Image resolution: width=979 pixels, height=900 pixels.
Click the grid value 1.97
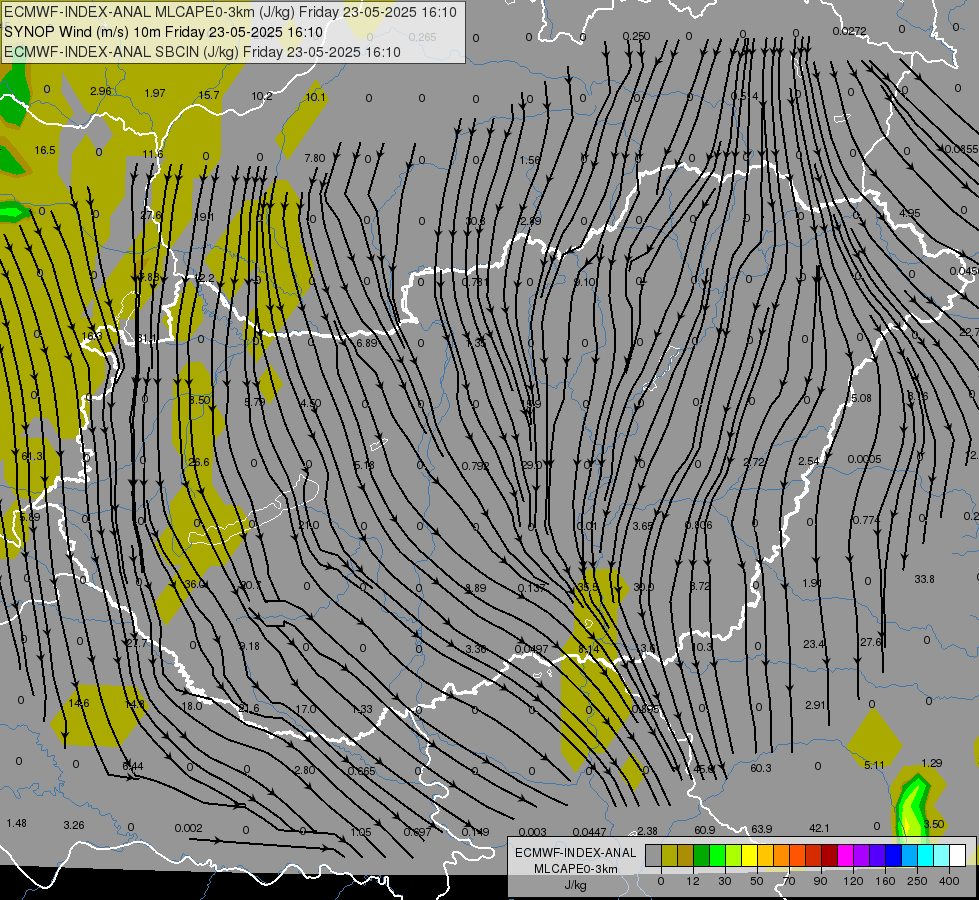point(155,93)
